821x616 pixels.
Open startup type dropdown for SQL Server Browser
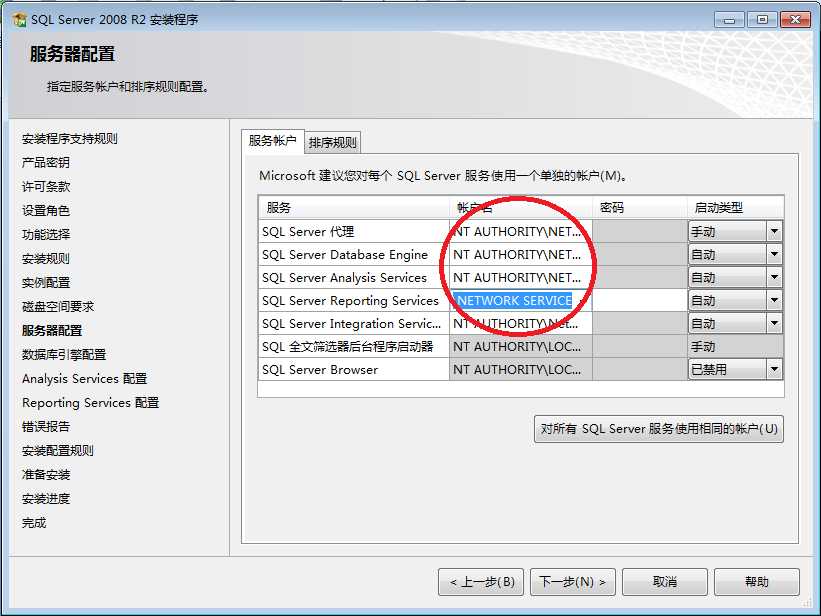tap(774, 369)
